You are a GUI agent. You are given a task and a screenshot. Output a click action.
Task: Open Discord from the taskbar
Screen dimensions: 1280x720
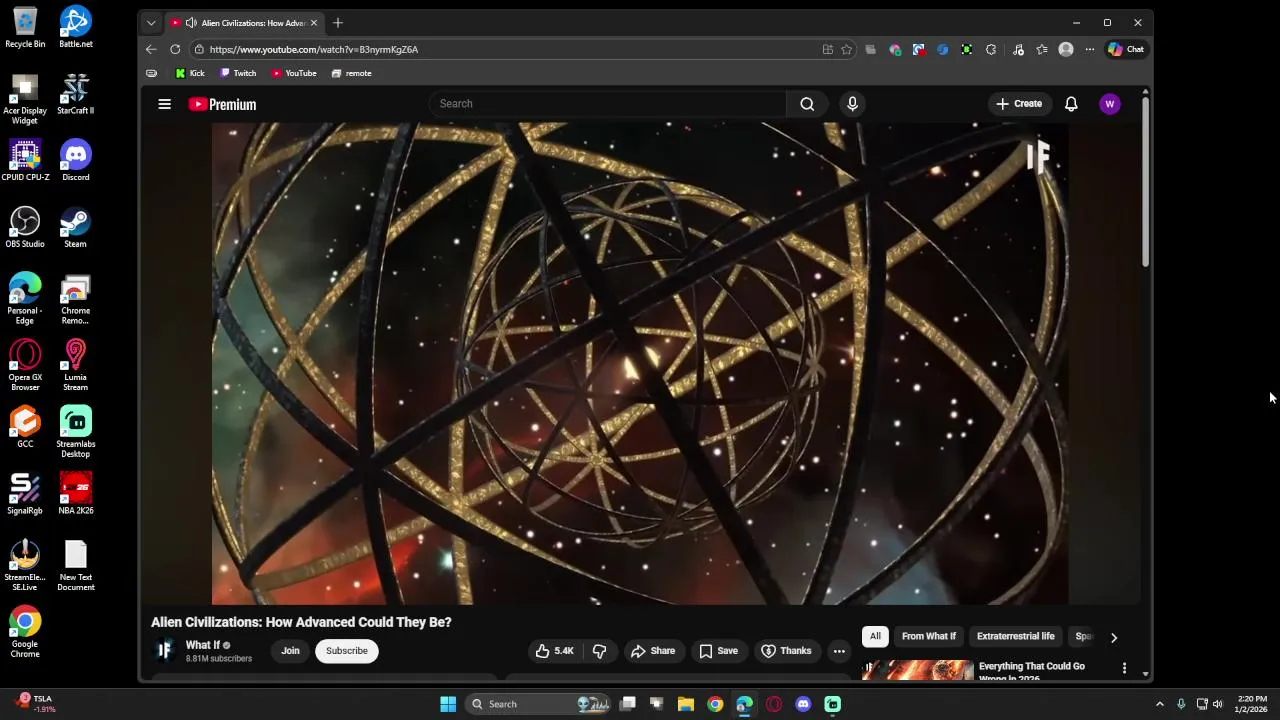(x=803, y=704)
